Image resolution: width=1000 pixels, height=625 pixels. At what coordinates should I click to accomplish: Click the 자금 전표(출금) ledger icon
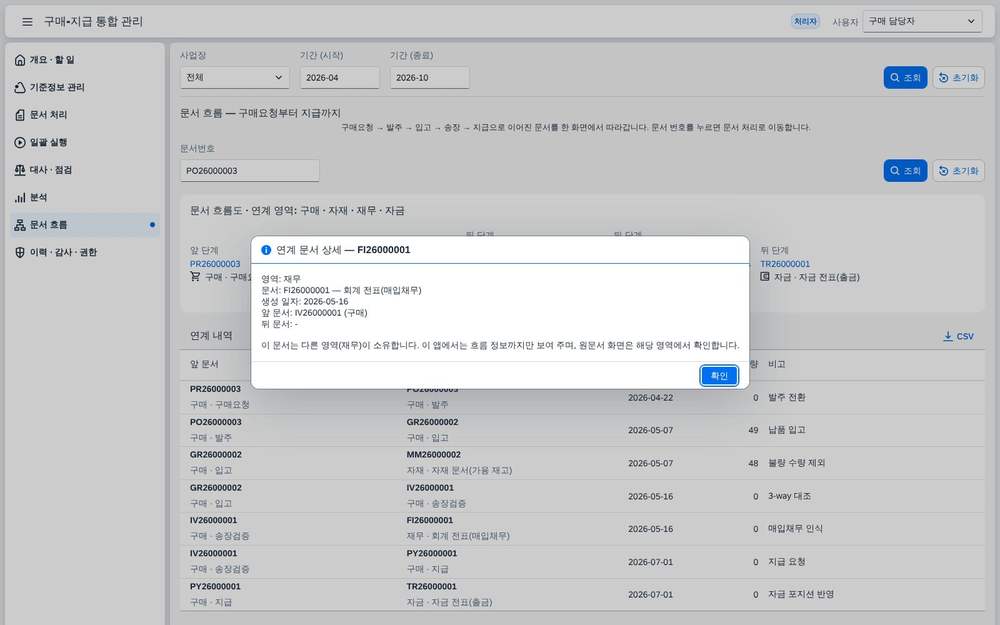(x=765, y=277)
